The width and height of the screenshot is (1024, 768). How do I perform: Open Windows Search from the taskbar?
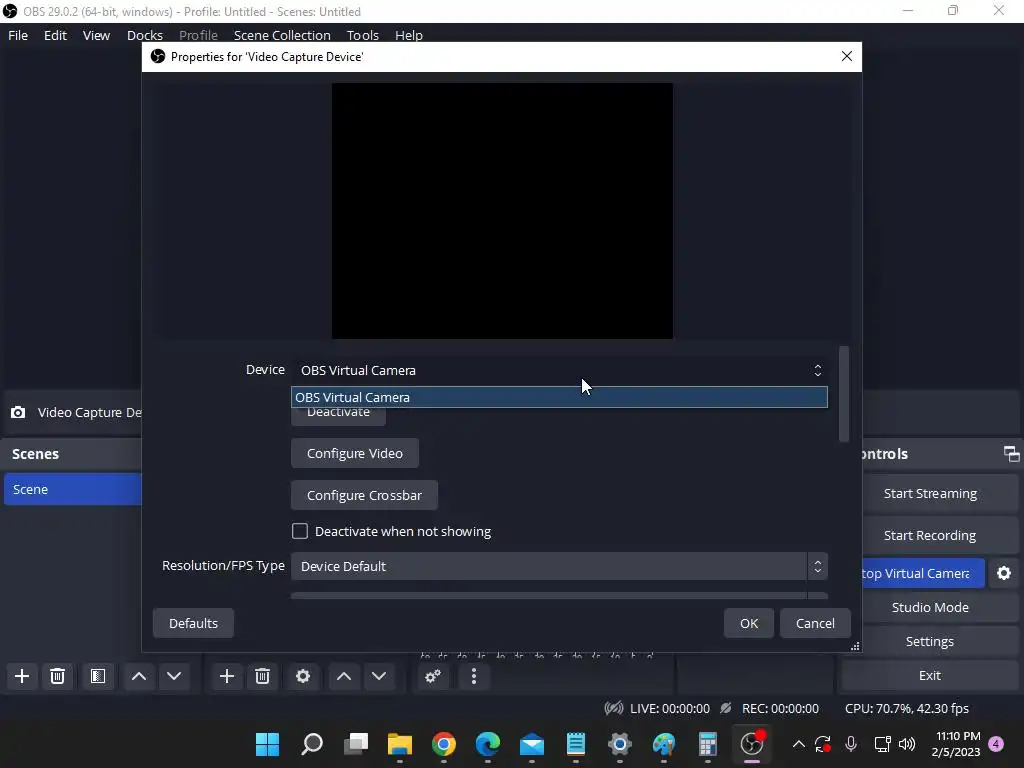pos(312,744)
